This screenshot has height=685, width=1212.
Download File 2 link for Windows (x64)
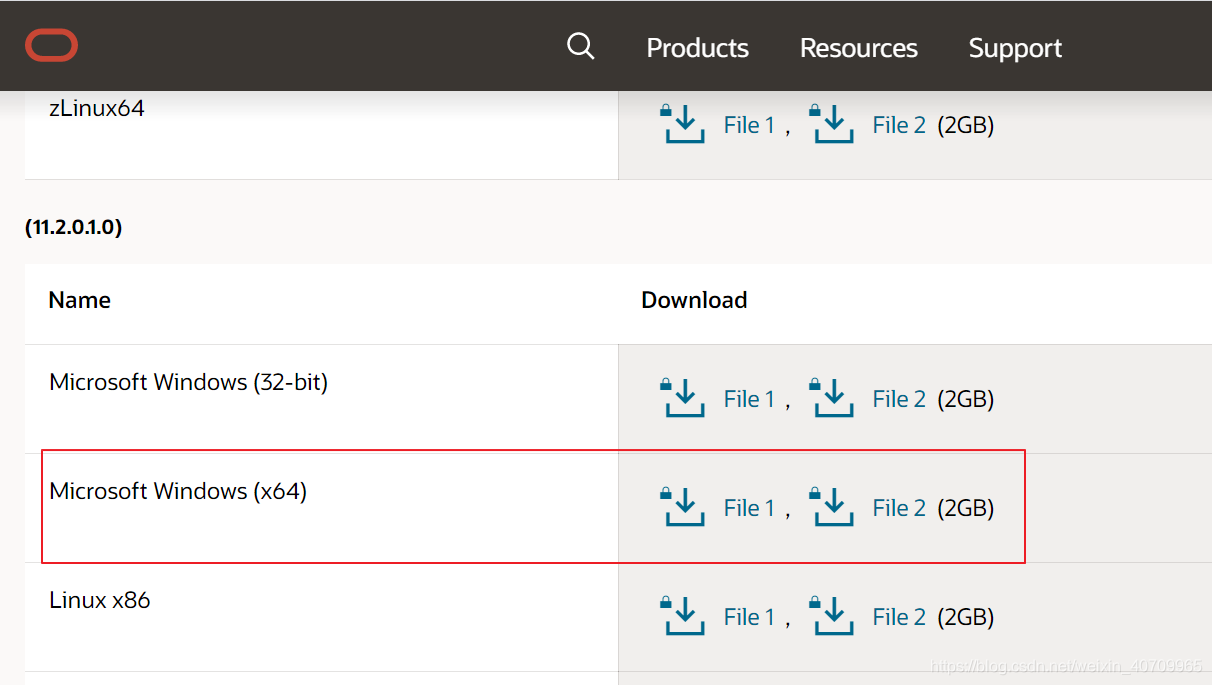(x=899, y=508)
